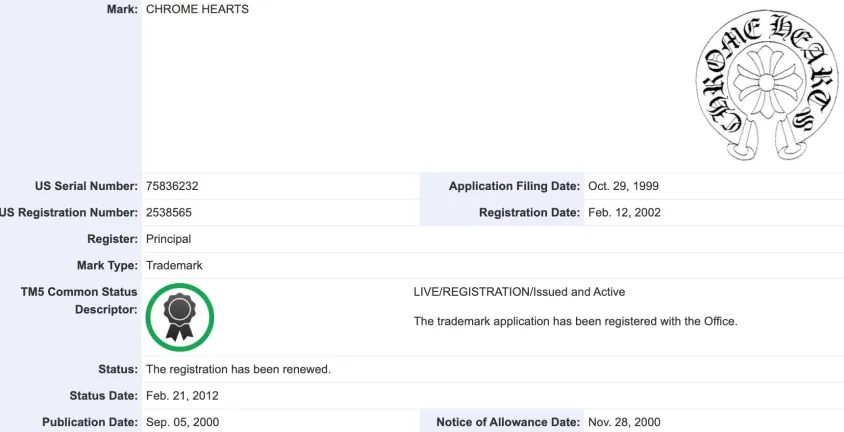Click the Notice of Allowance Date label
The width and height of the screenshot is (844, 432).
click(508, 422)
